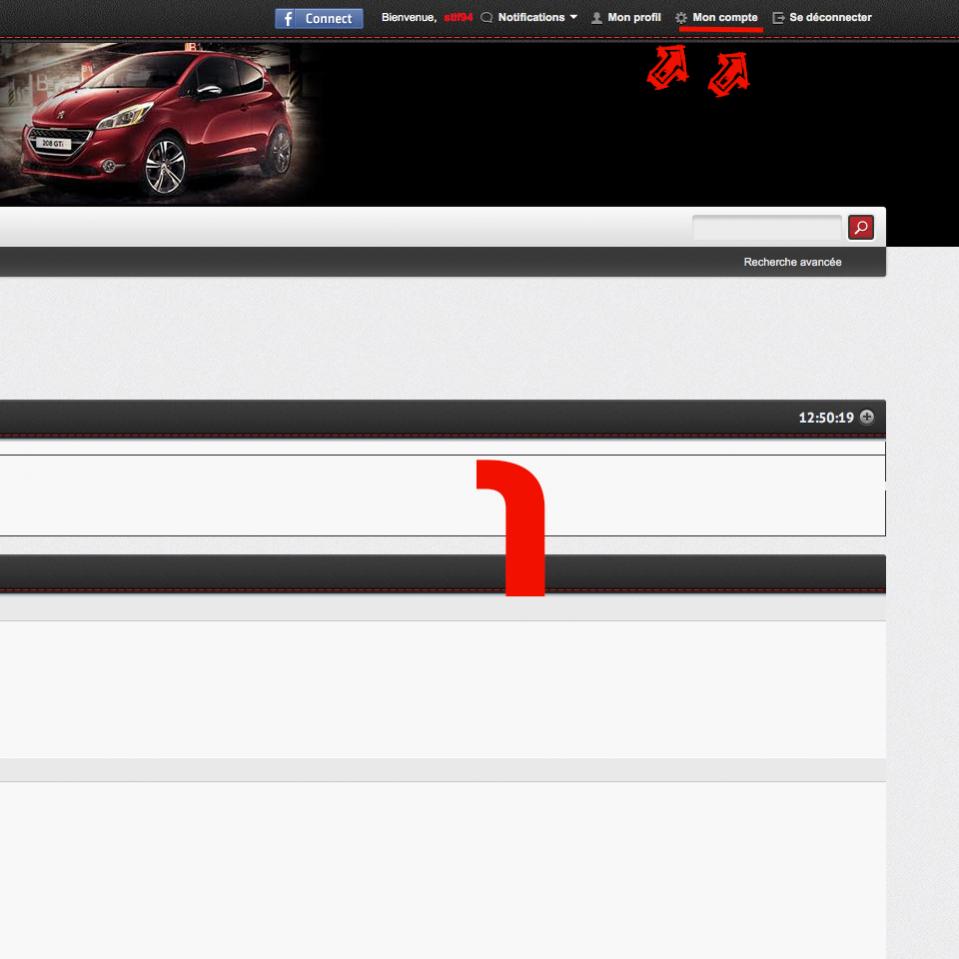The width and height of the screenshot is (959, 959).
Task: Click the red arrow pointing at gear icon
Action: point(668,70)
